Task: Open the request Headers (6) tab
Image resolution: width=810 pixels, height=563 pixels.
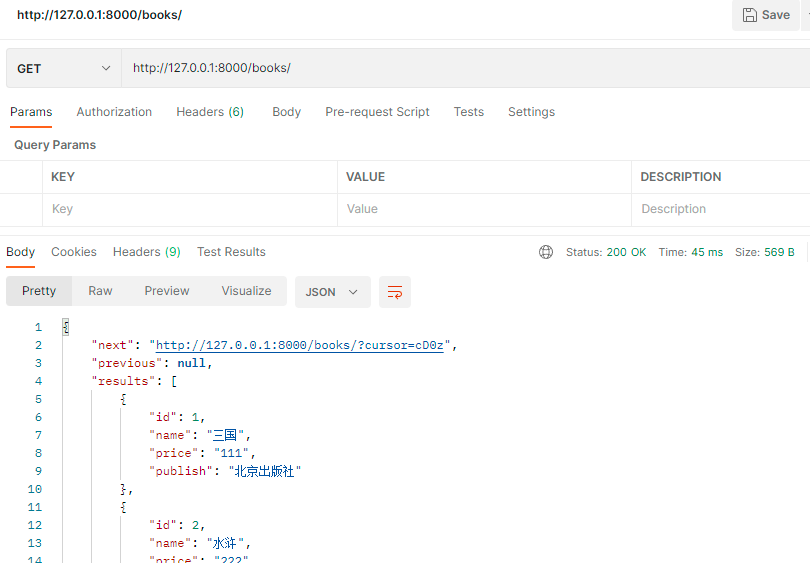Action: point(210,112)
